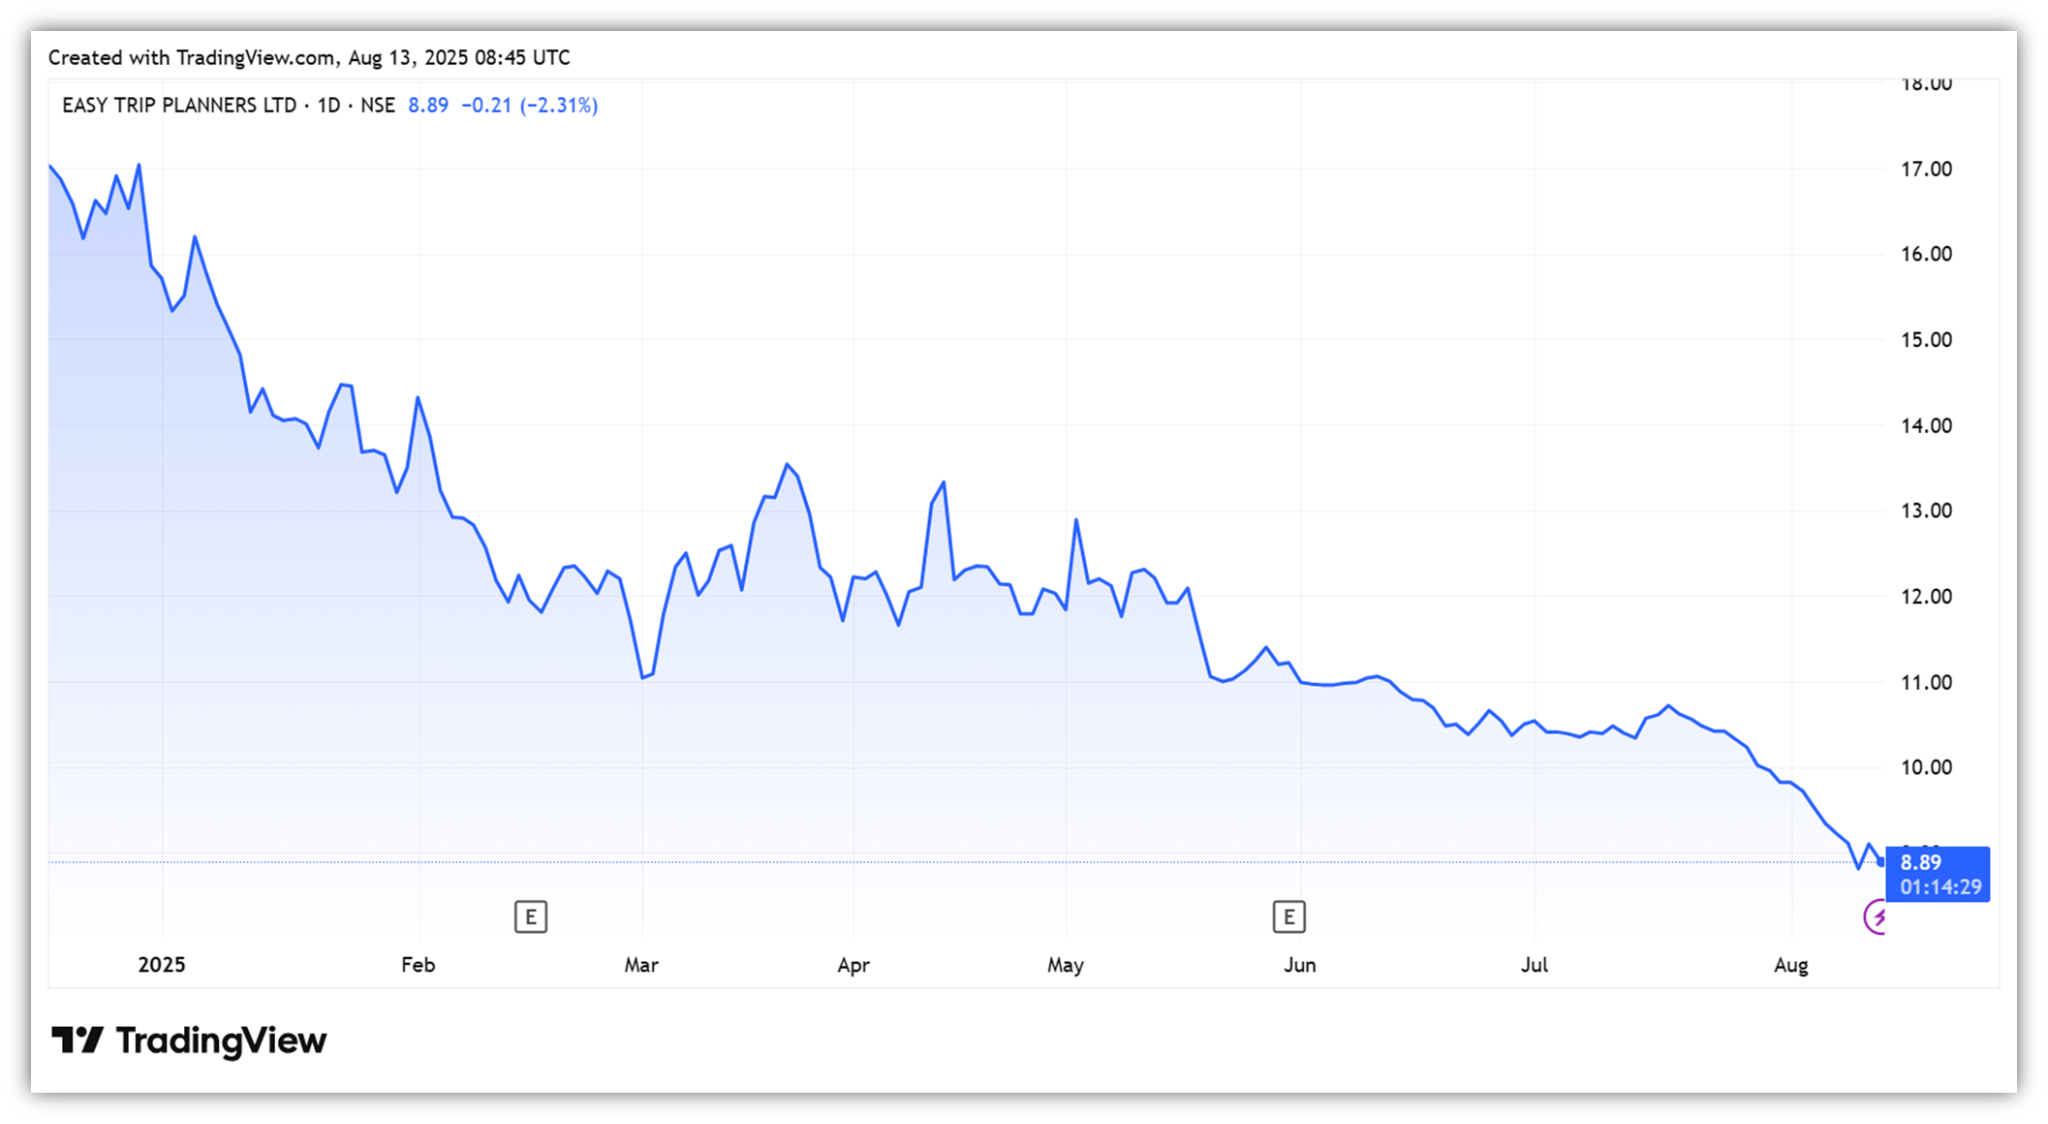This screenshot has height=1124, width=2048.
Task: Click the May label on the time axis
Action: [1065, 965]
